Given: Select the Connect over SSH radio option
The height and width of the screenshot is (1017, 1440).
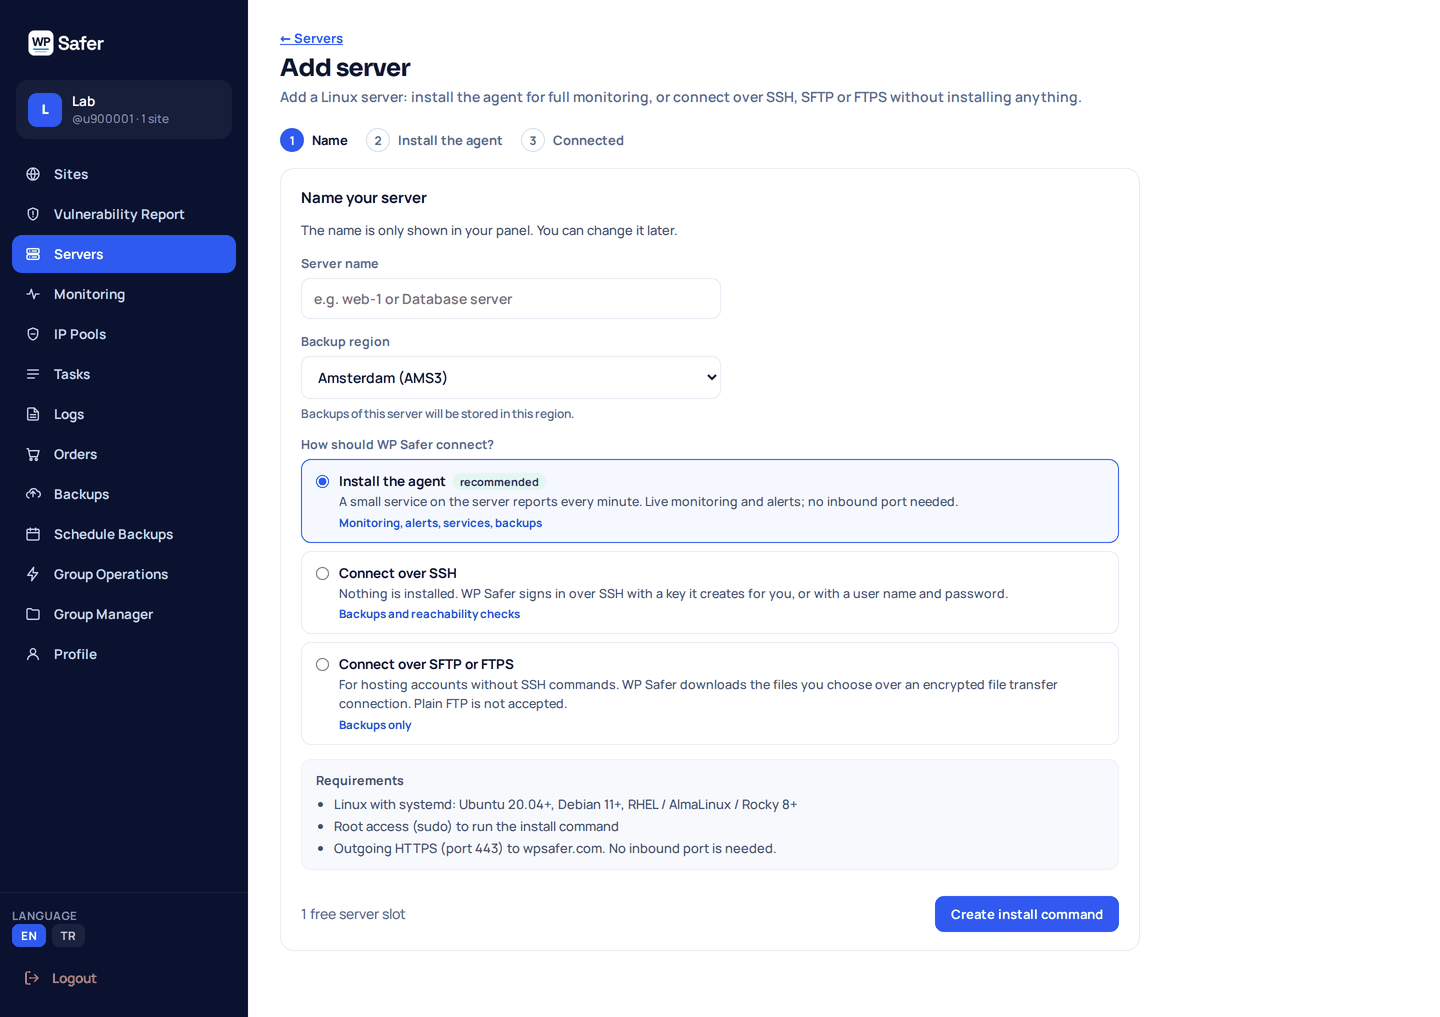Looking at the screenshot, I should 322,574.
